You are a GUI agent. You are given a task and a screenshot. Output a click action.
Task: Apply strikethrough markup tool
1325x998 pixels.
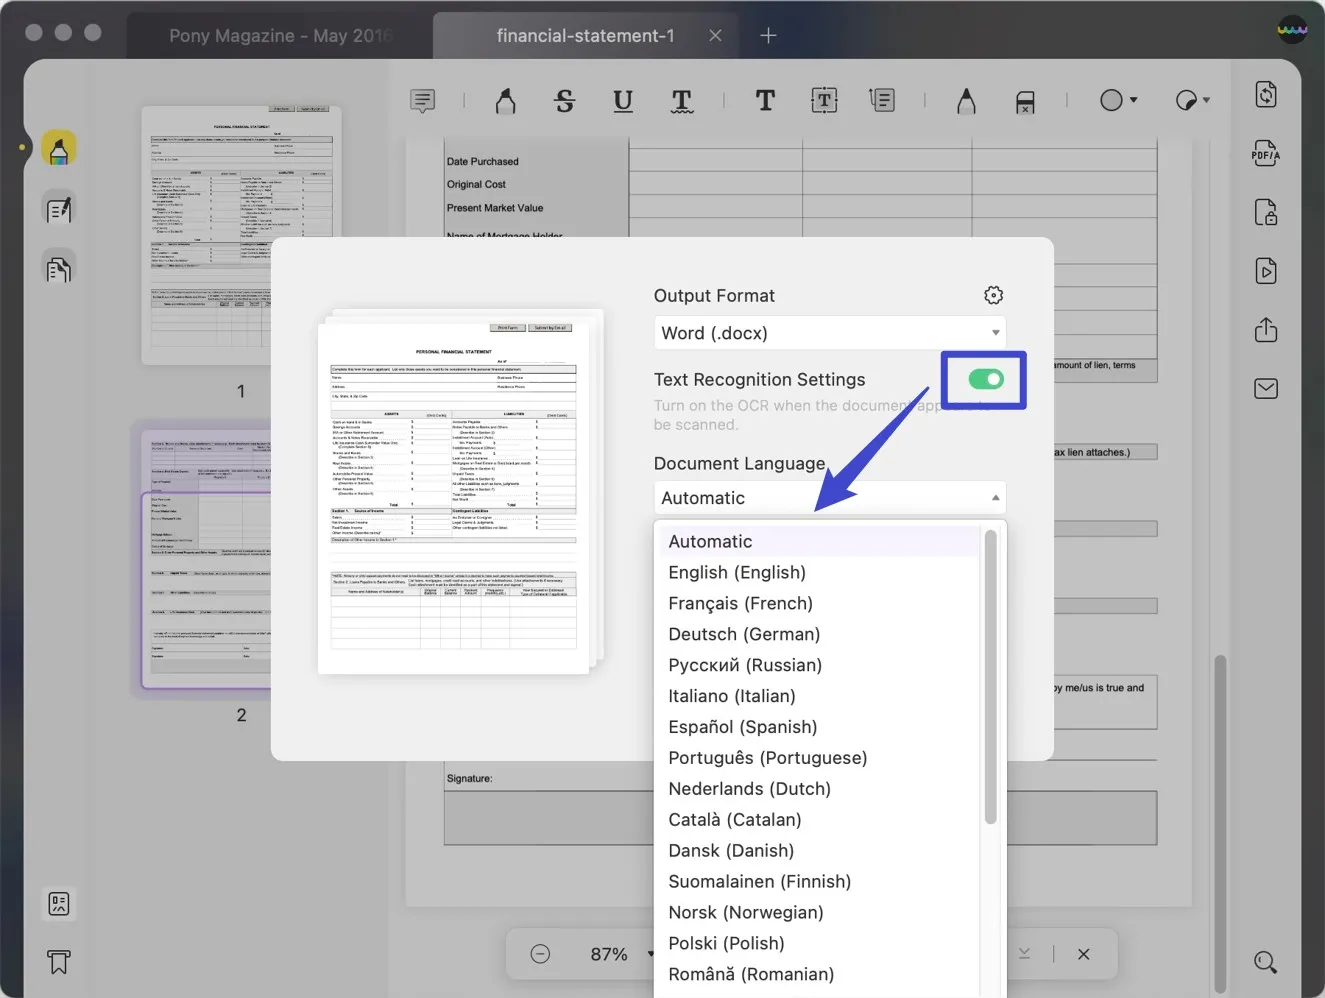click(564, 100)
